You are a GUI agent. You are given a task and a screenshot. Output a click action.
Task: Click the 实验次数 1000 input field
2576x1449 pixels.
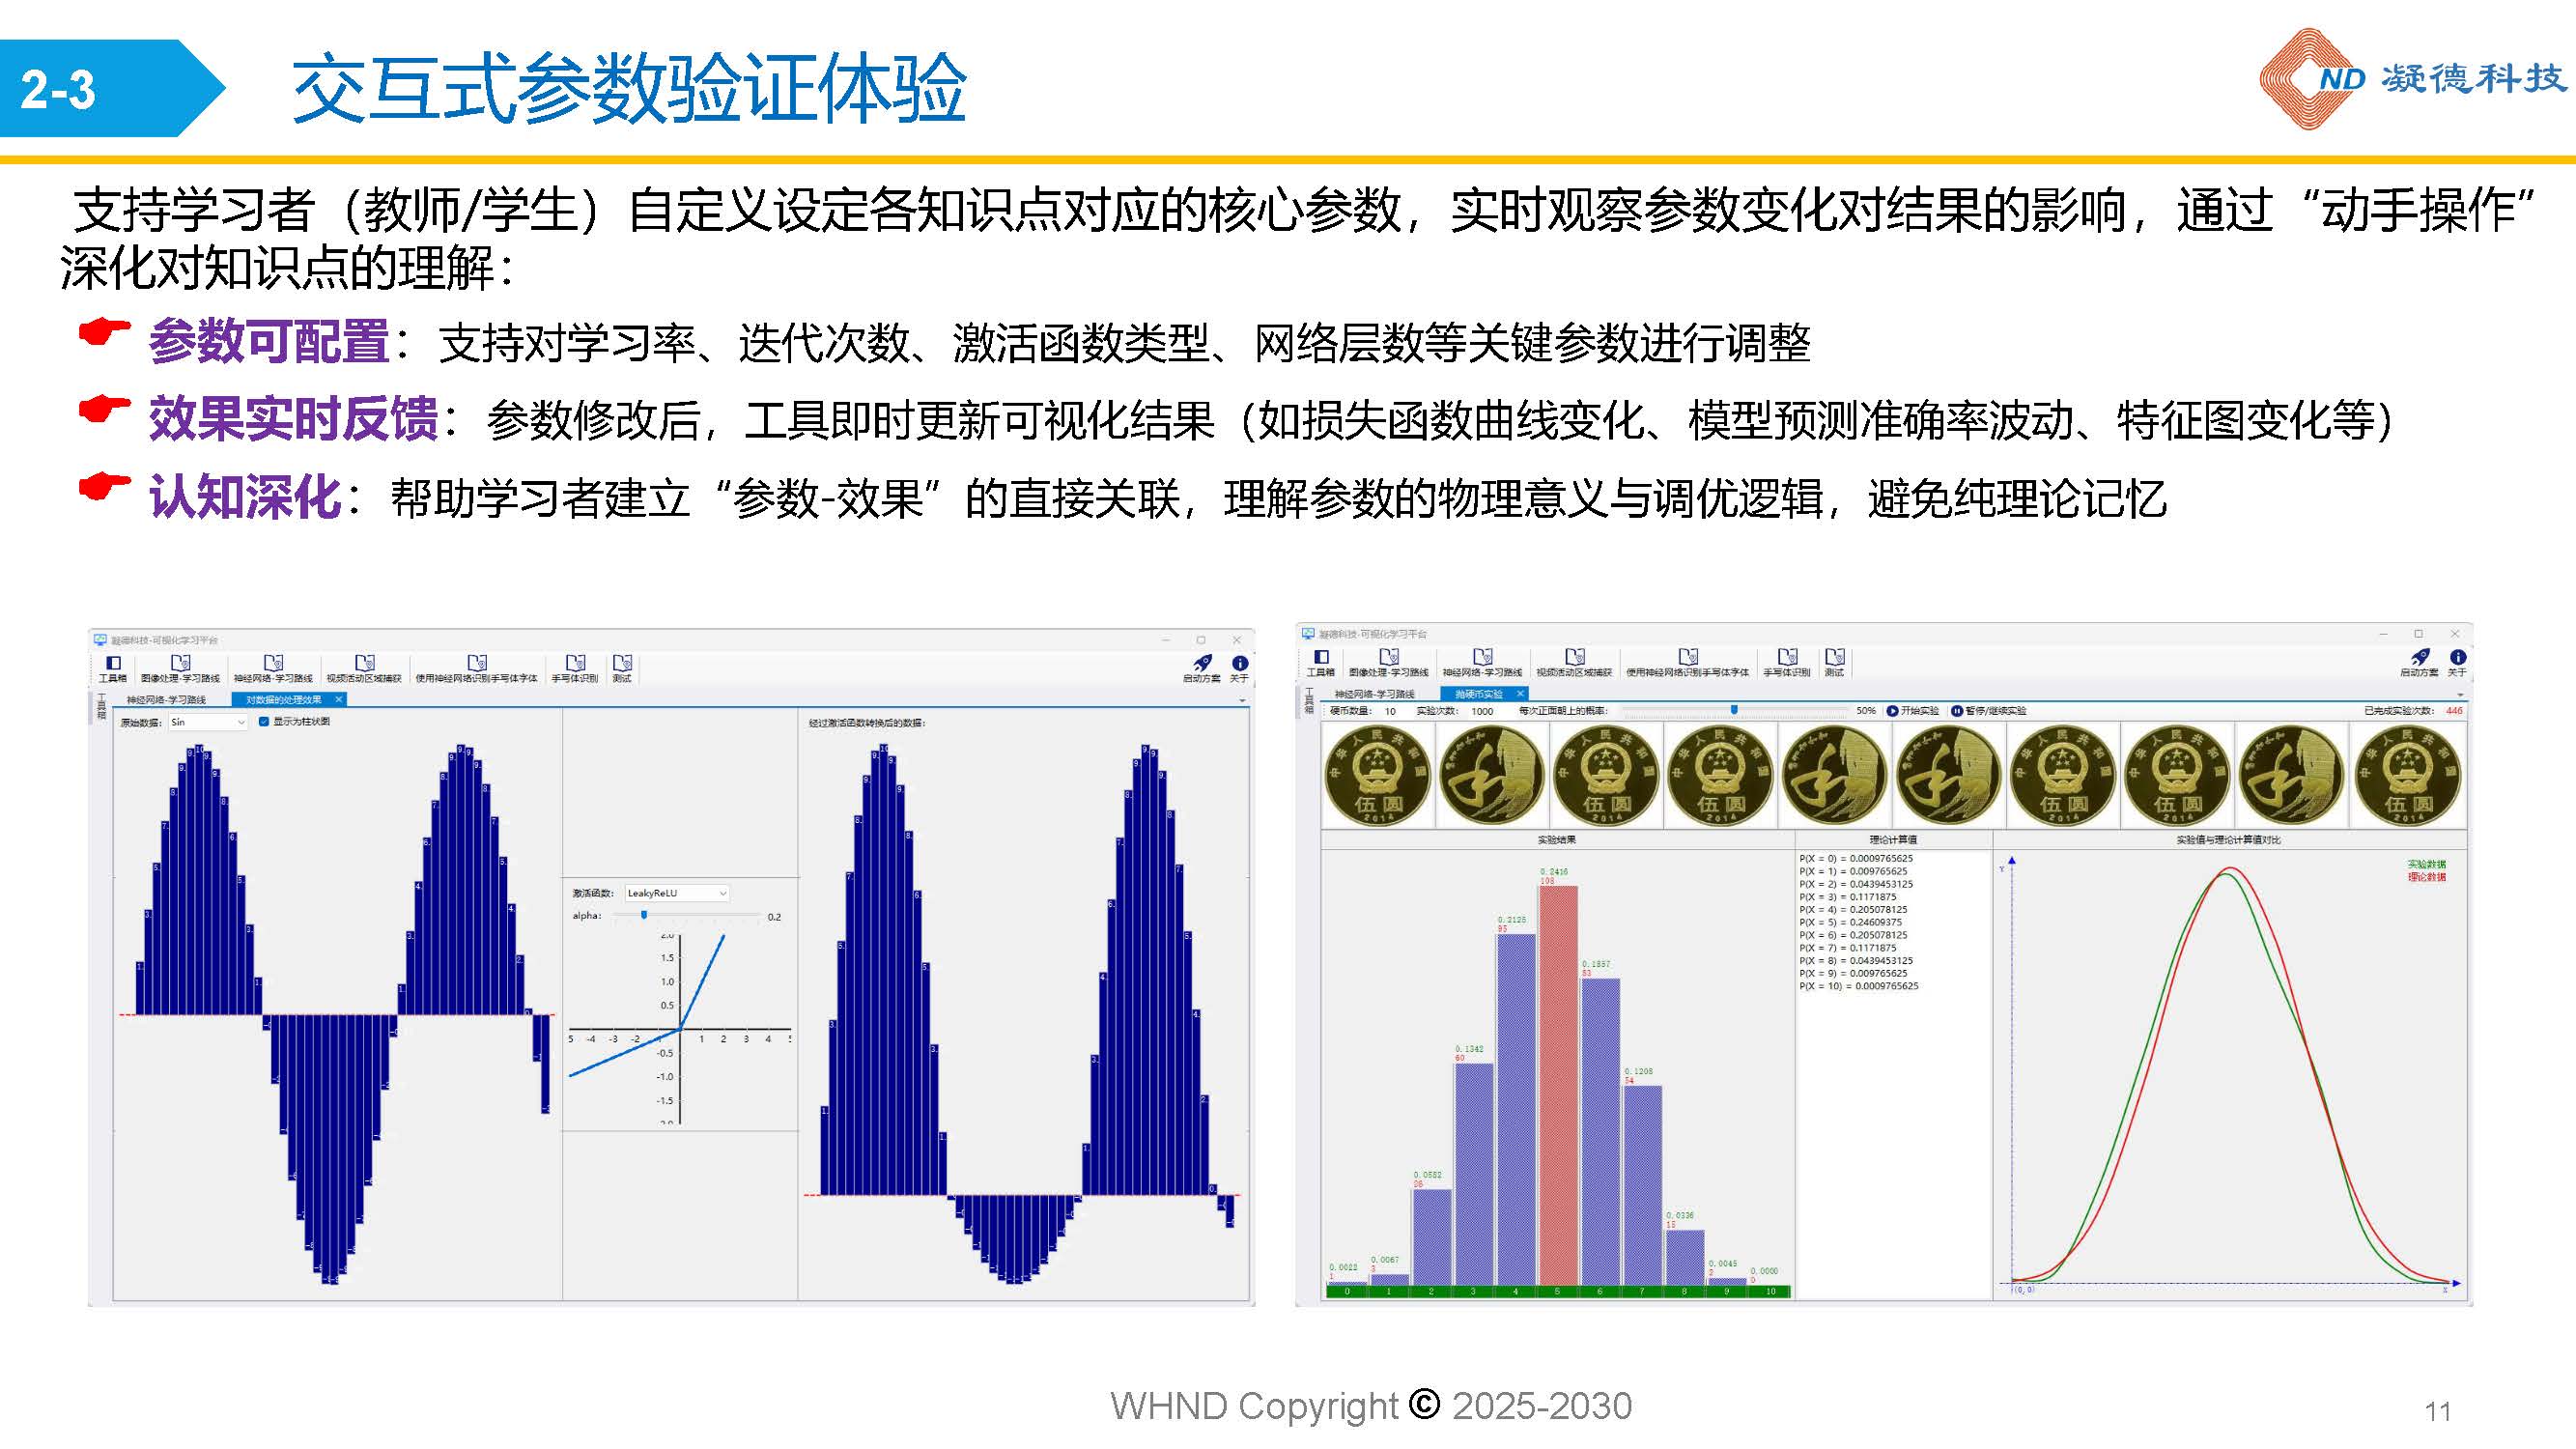(1482, 711)
